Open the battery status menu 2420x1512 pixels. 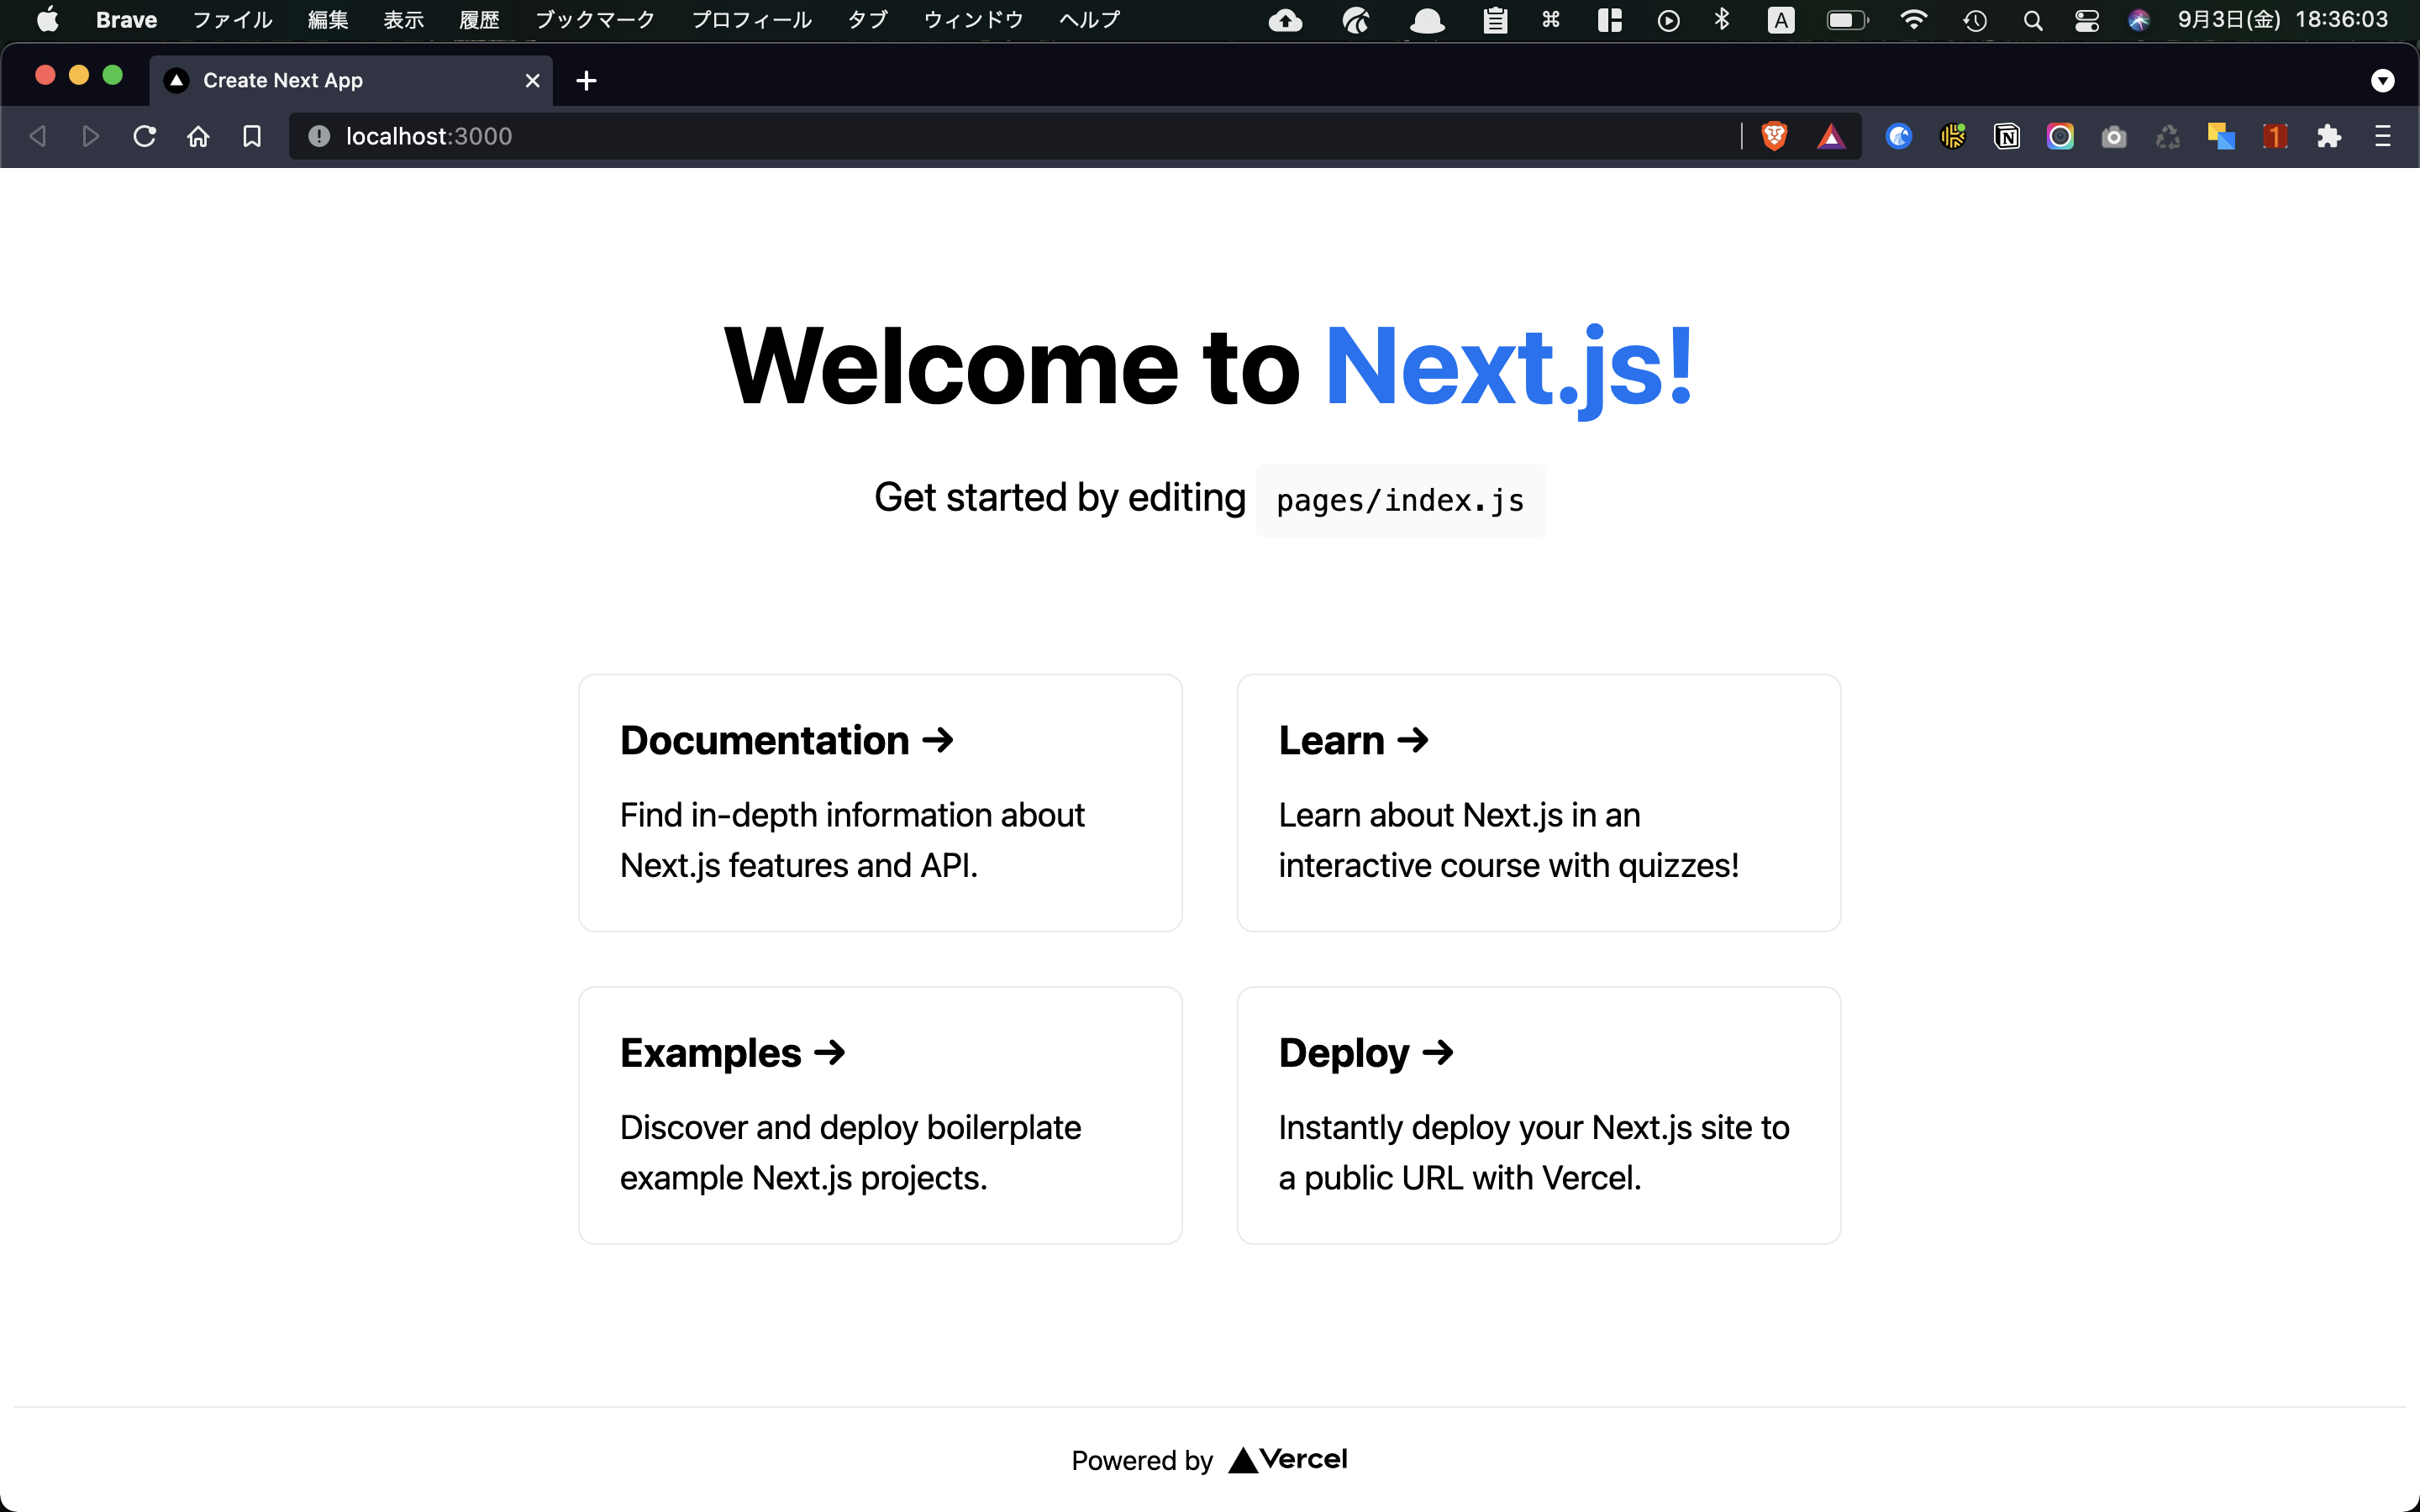[x=1847, y=20]
